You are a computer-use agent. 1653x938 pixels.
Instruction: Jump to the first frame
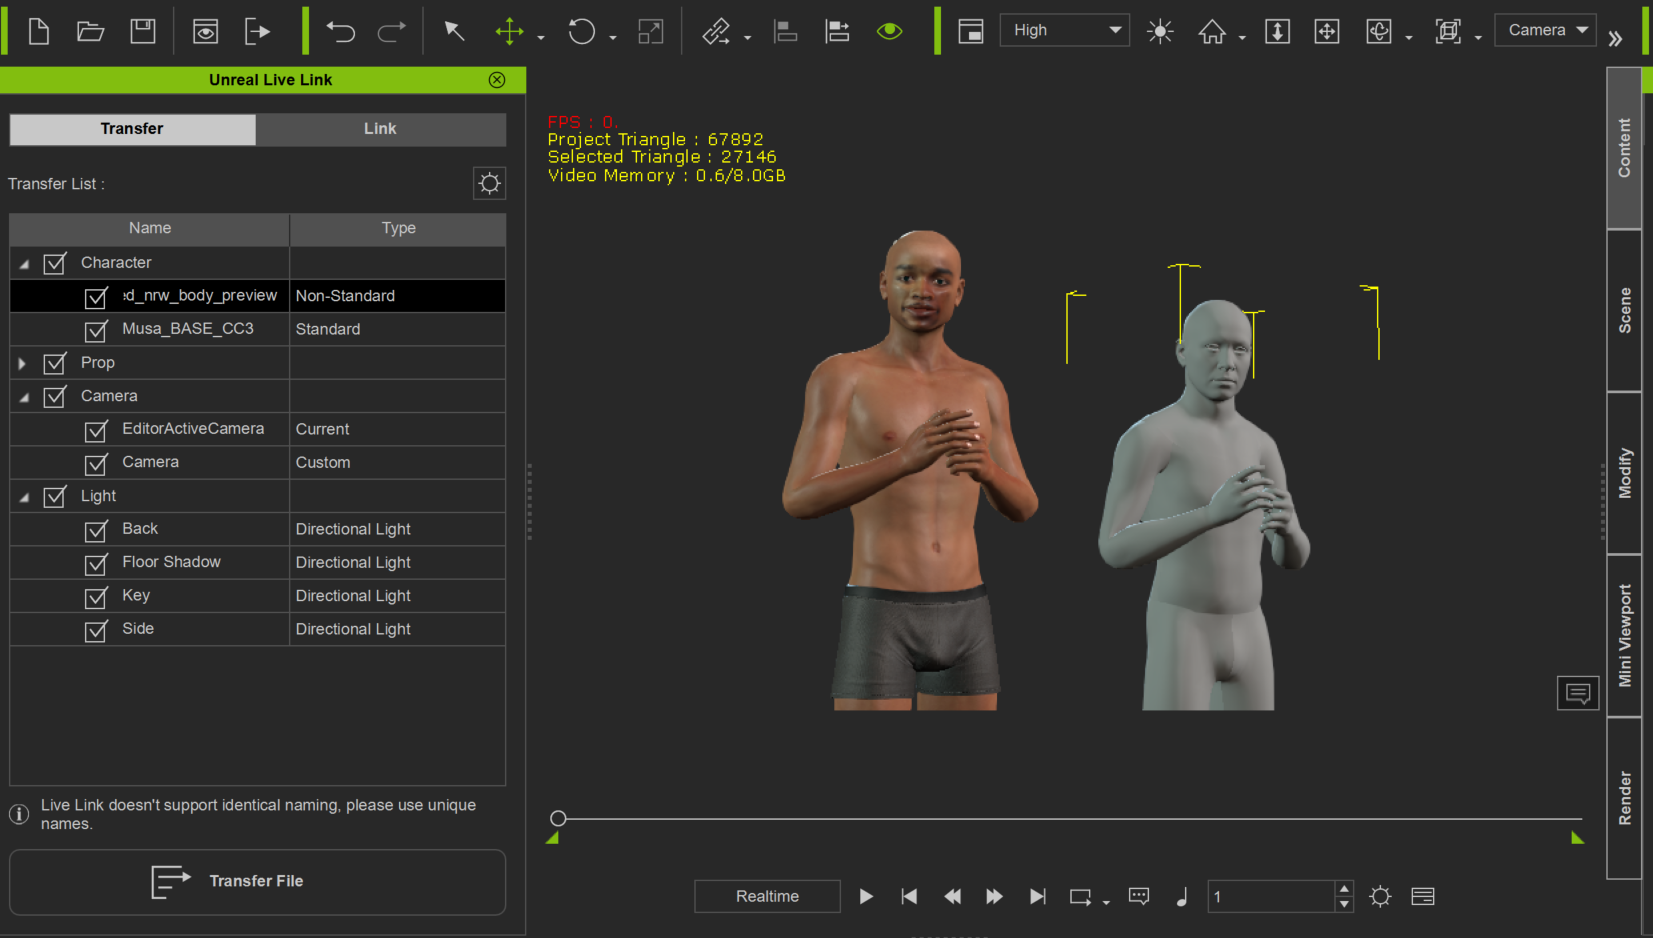click(x=909, y=897)
